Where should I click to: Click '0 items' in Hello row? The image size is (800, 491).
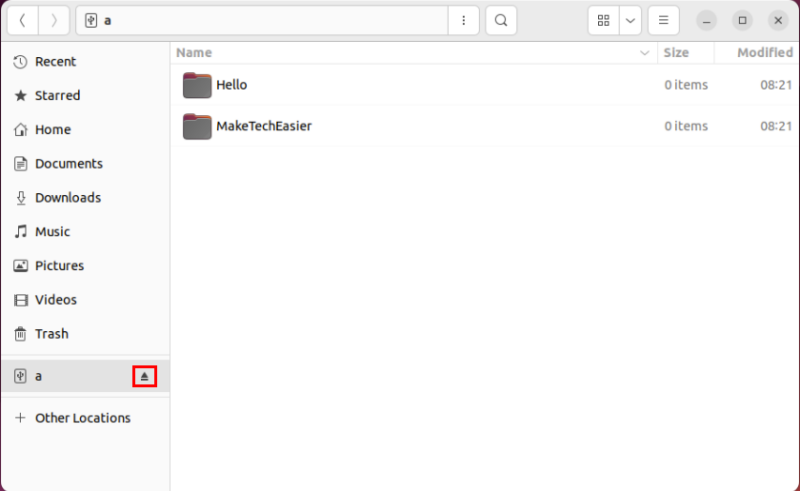pyautogui.click(x=686, y=85)
